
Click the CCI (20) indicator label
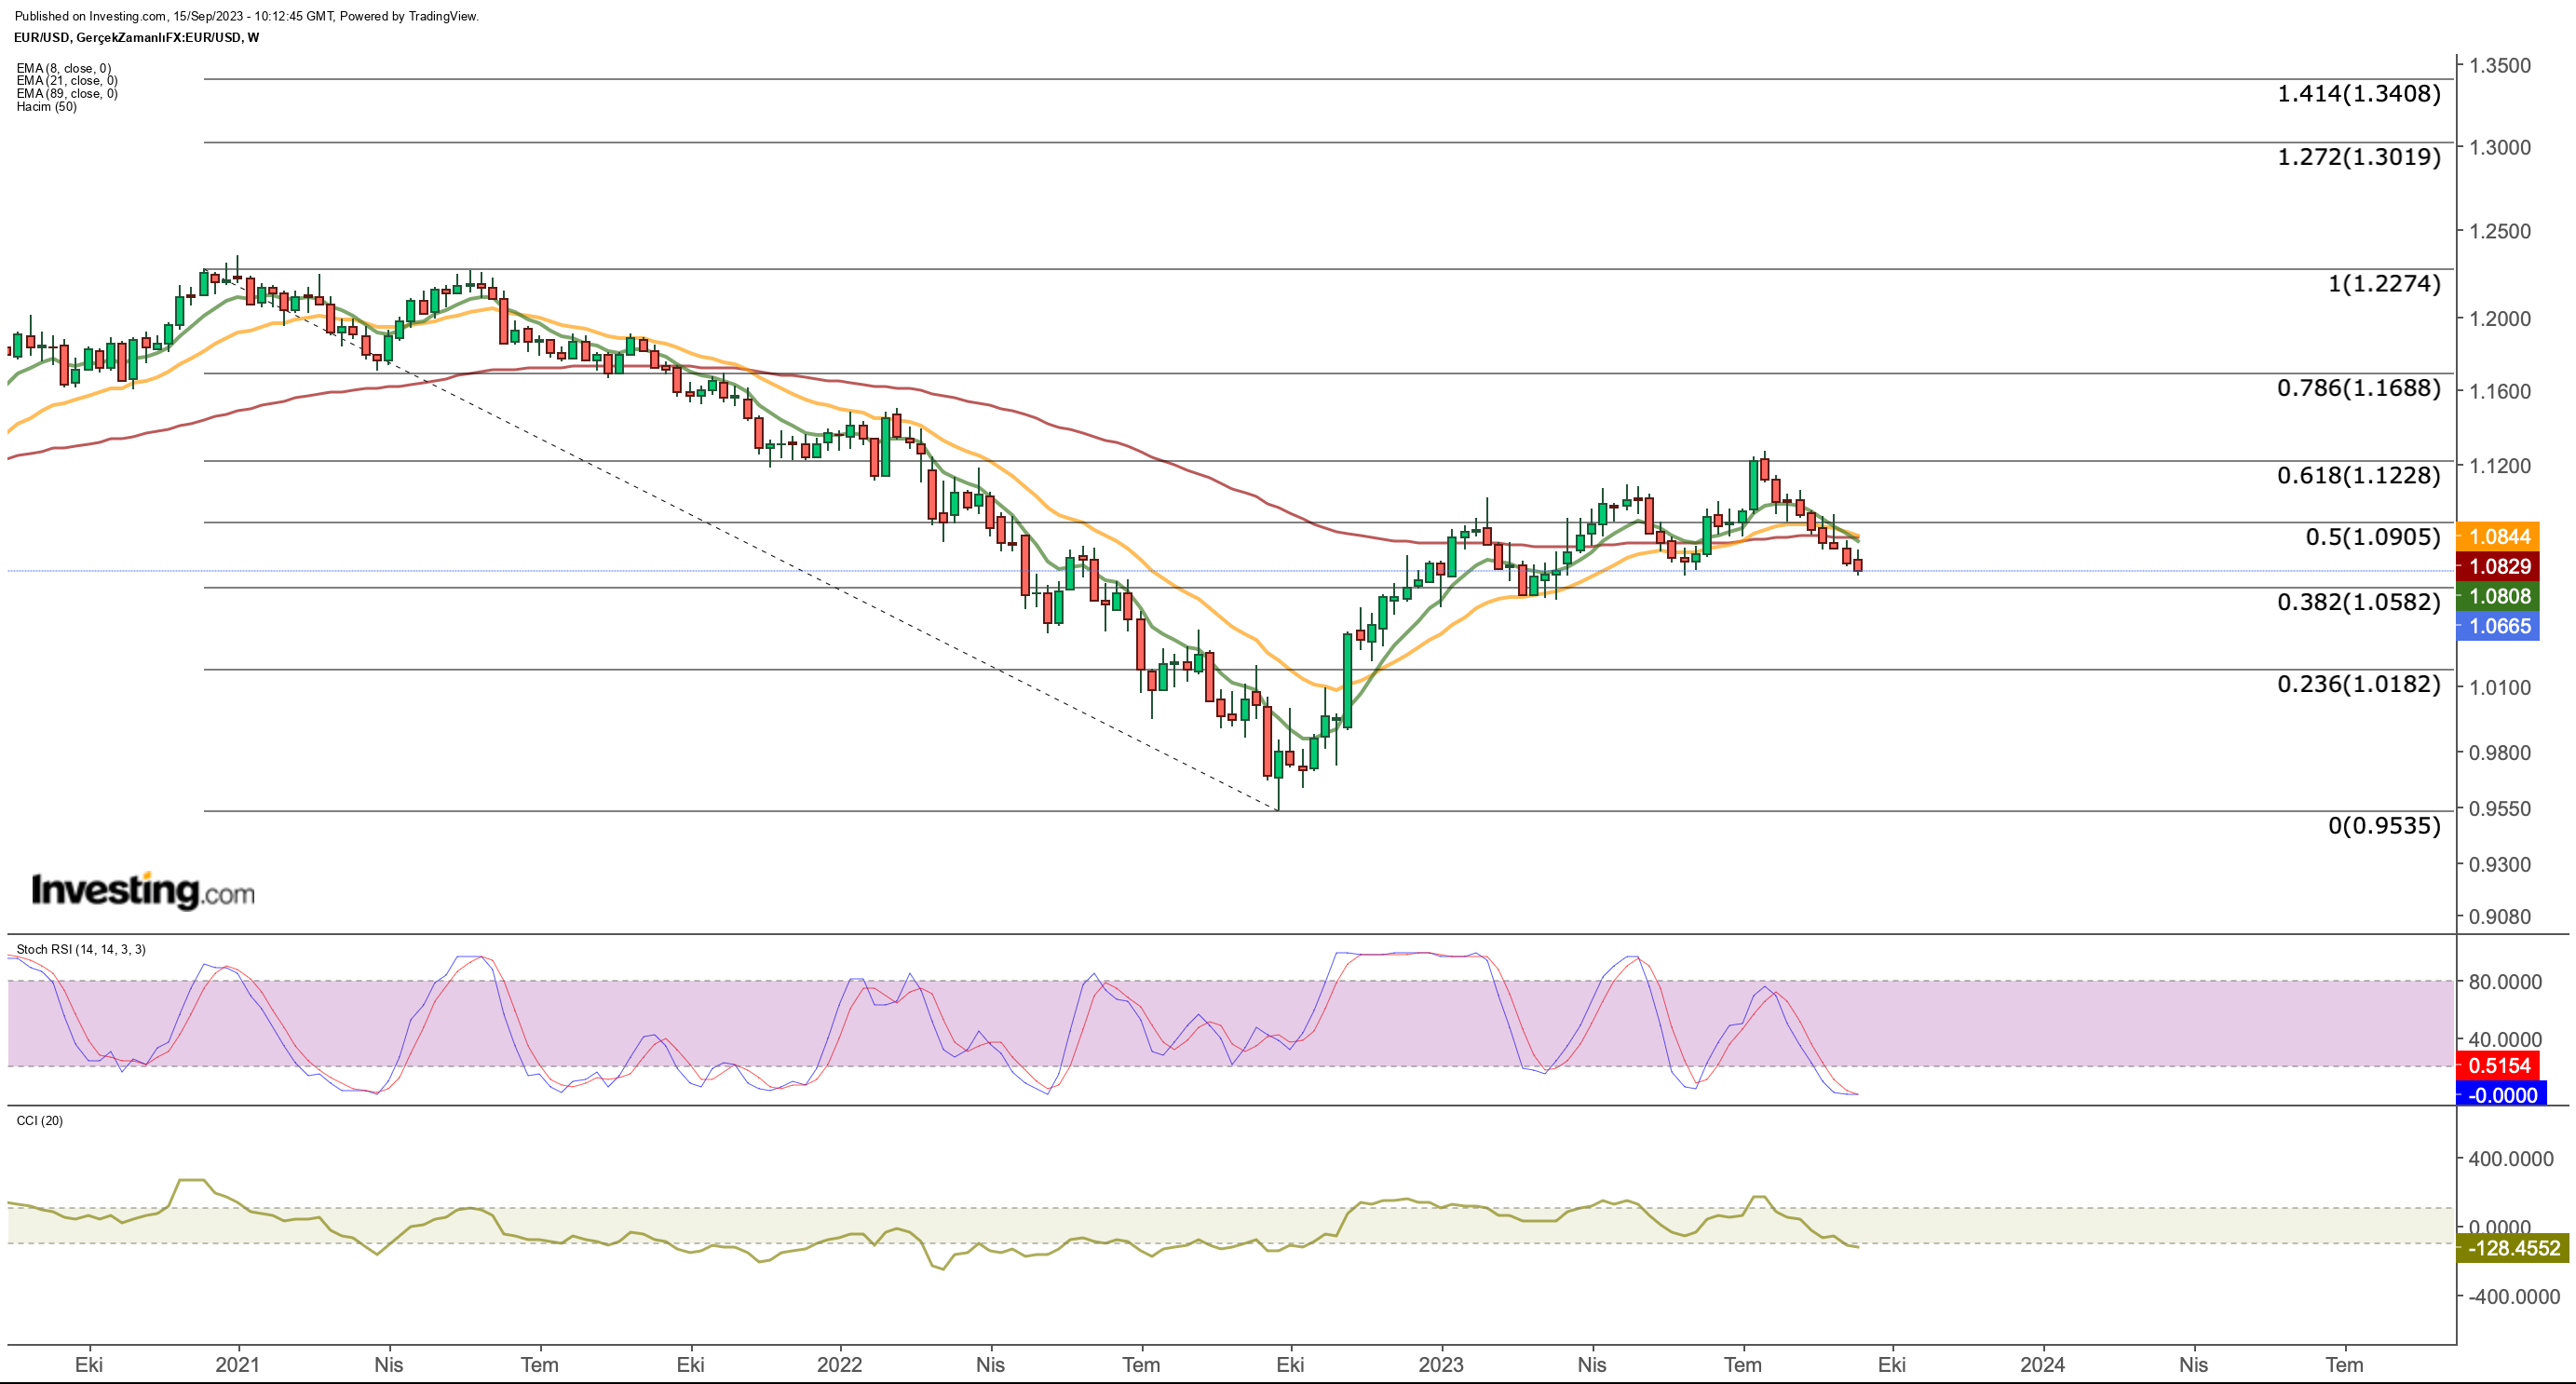[x=40, y=1120]
